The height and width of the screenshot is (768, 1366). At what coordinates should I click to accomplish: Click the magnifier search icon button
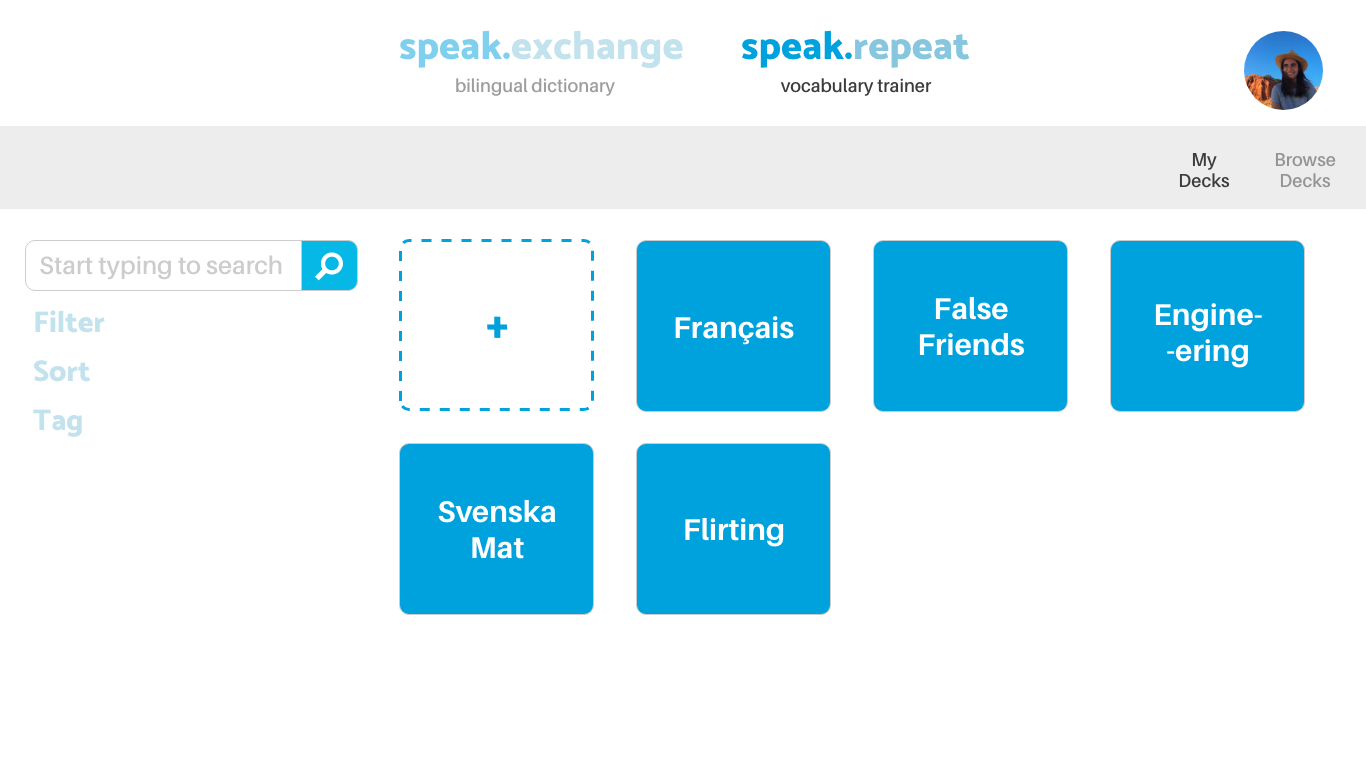click(329, 265)
